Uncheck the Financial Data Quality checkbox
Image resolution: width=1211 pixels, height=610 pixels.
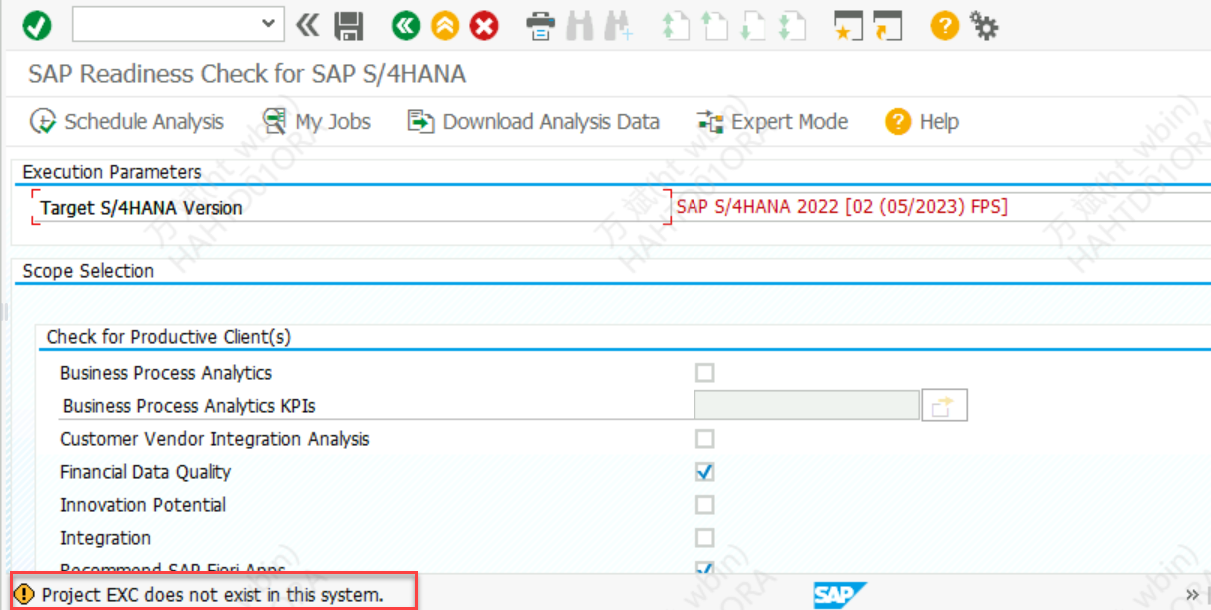[705, 472]
